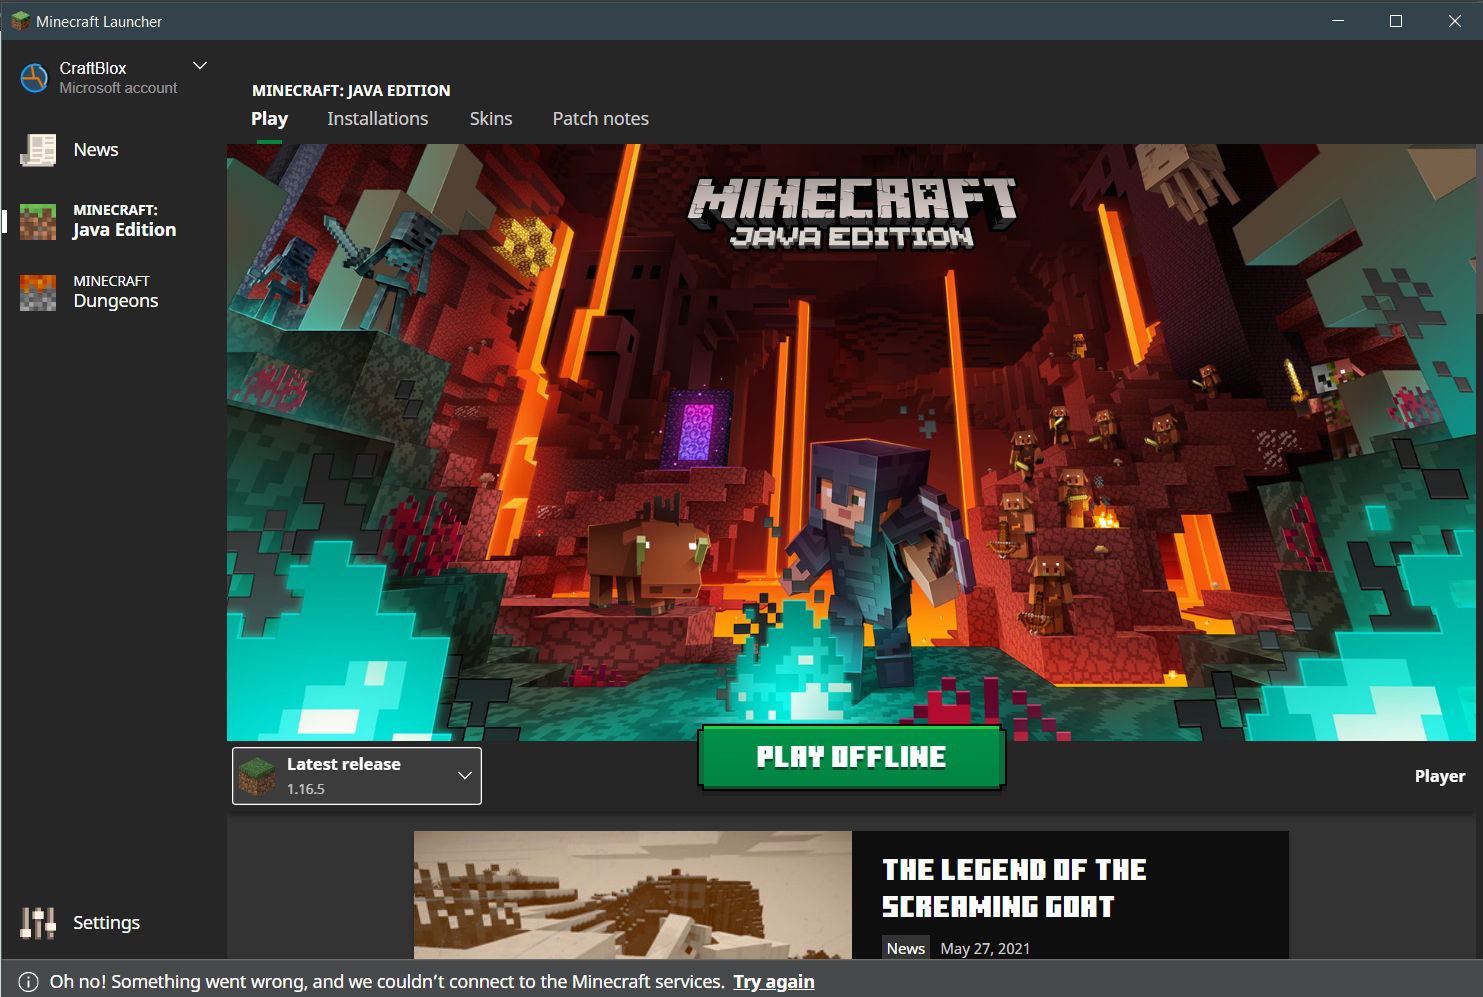Switch to the Skins tab

coord(491,119)
